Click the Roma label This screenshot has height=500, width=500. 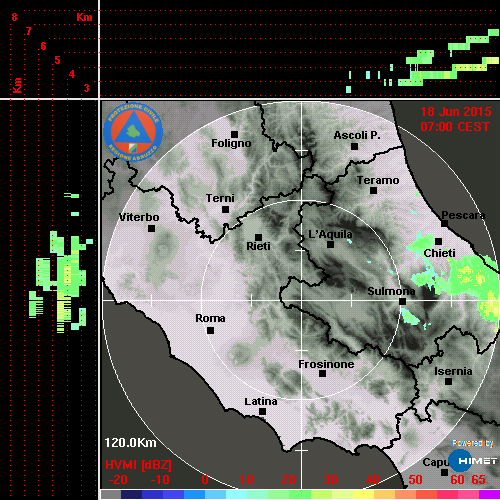[x=210, y=318]
